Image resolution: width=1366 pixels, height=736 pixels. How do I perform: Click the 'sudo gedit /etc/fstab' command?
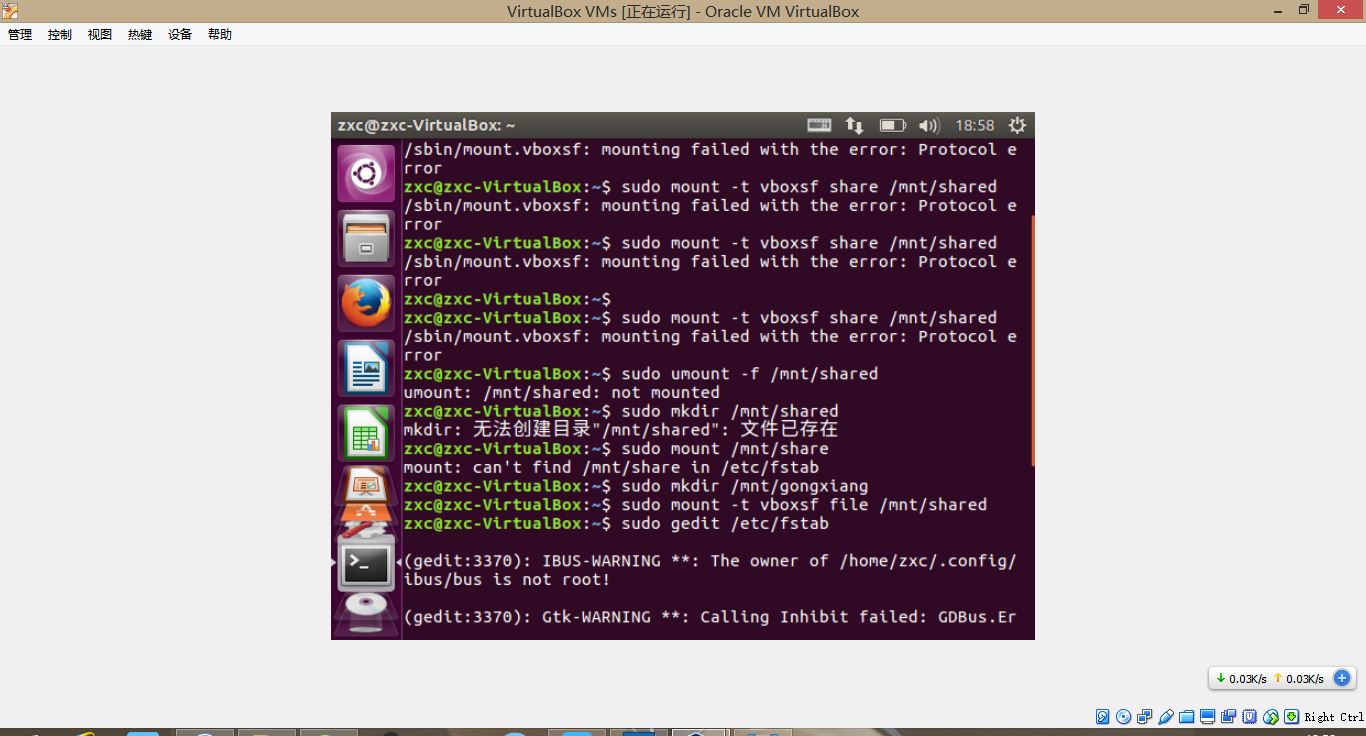[616, 524]
